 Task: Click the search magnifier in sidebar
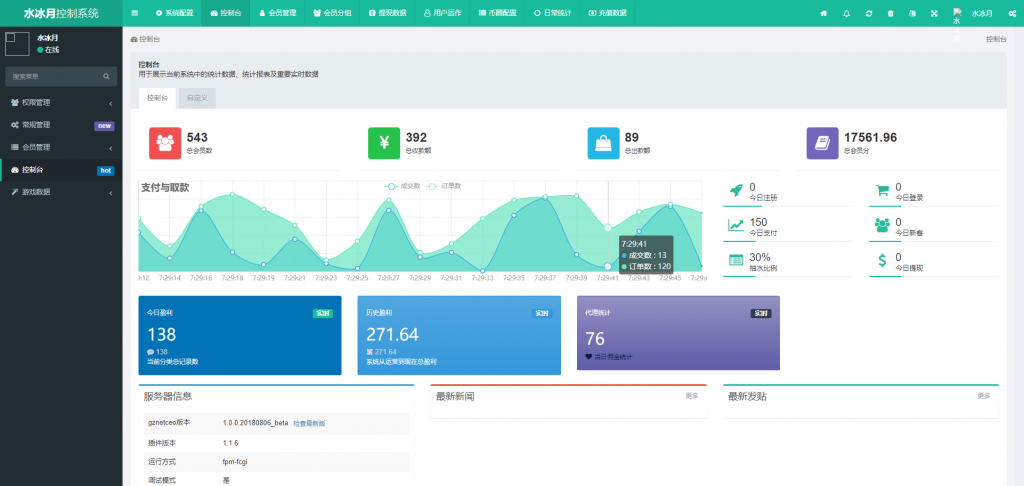pyautogui.click(x=107, y=76)
